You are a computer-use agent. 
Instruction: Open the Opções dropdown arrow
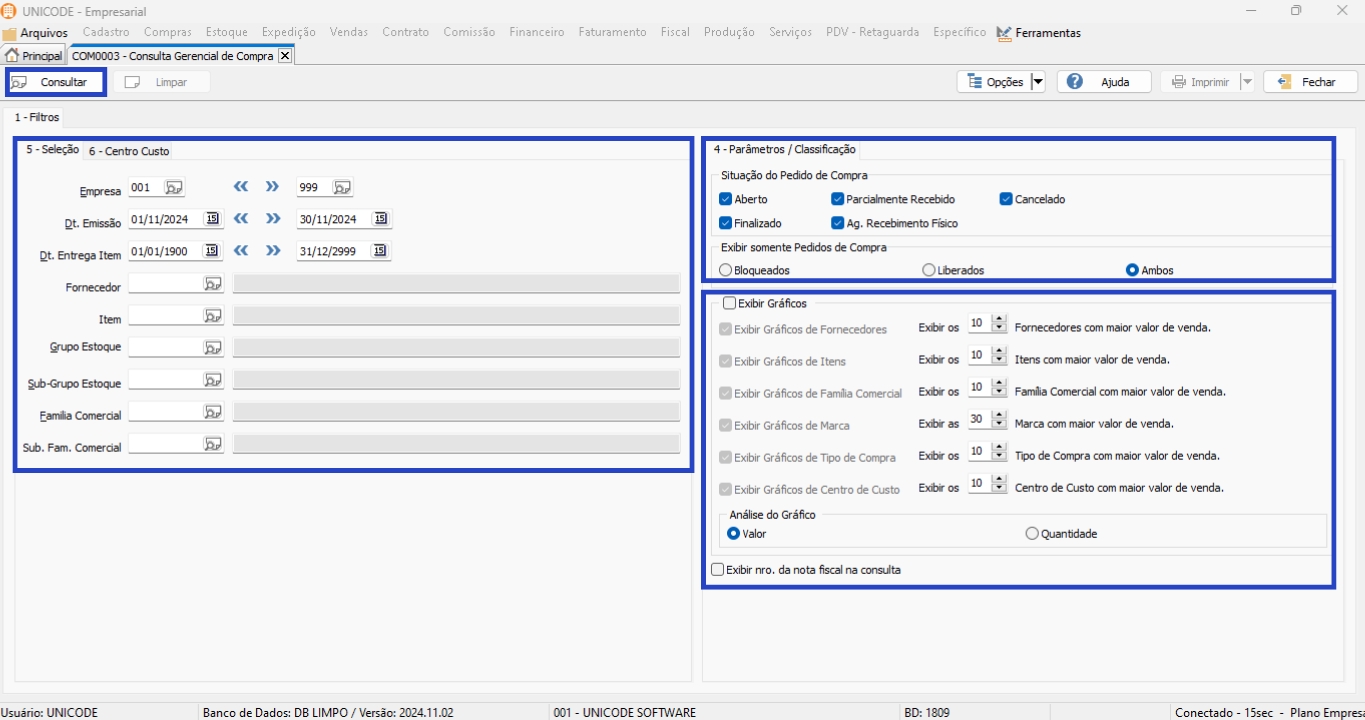(x=1037, y=82)
